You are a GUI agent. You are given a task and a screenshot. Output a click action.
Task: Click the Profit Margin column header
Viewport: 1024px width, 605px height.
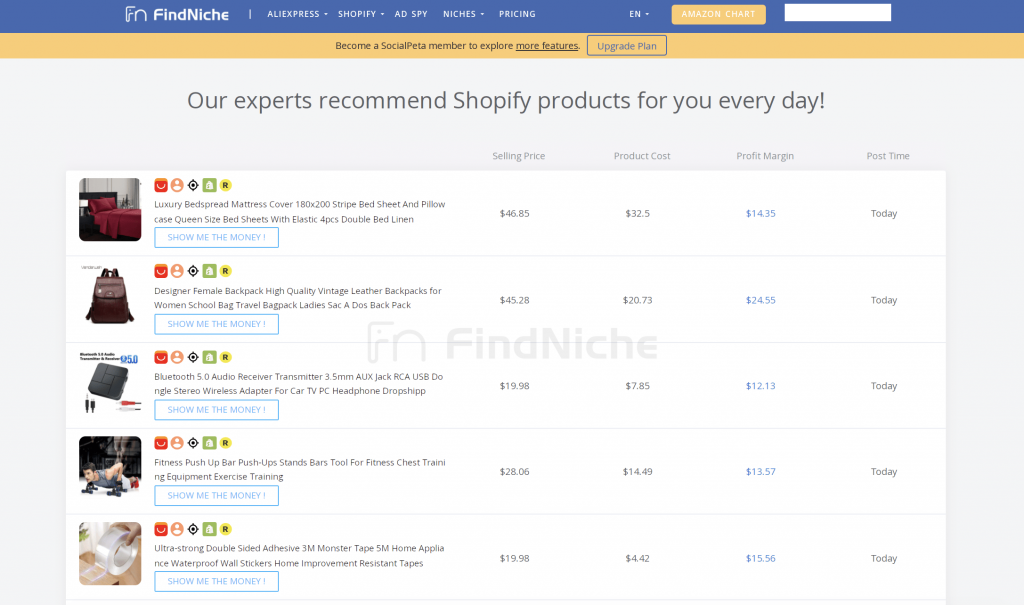pos(765,156)
